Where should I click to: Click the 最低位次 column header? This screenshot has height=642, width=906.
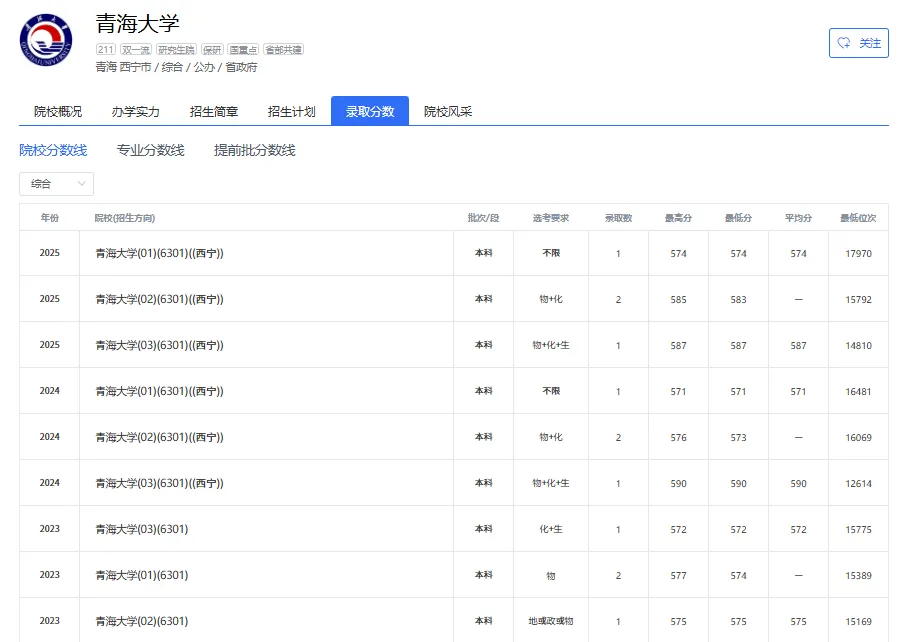point(859,218)
